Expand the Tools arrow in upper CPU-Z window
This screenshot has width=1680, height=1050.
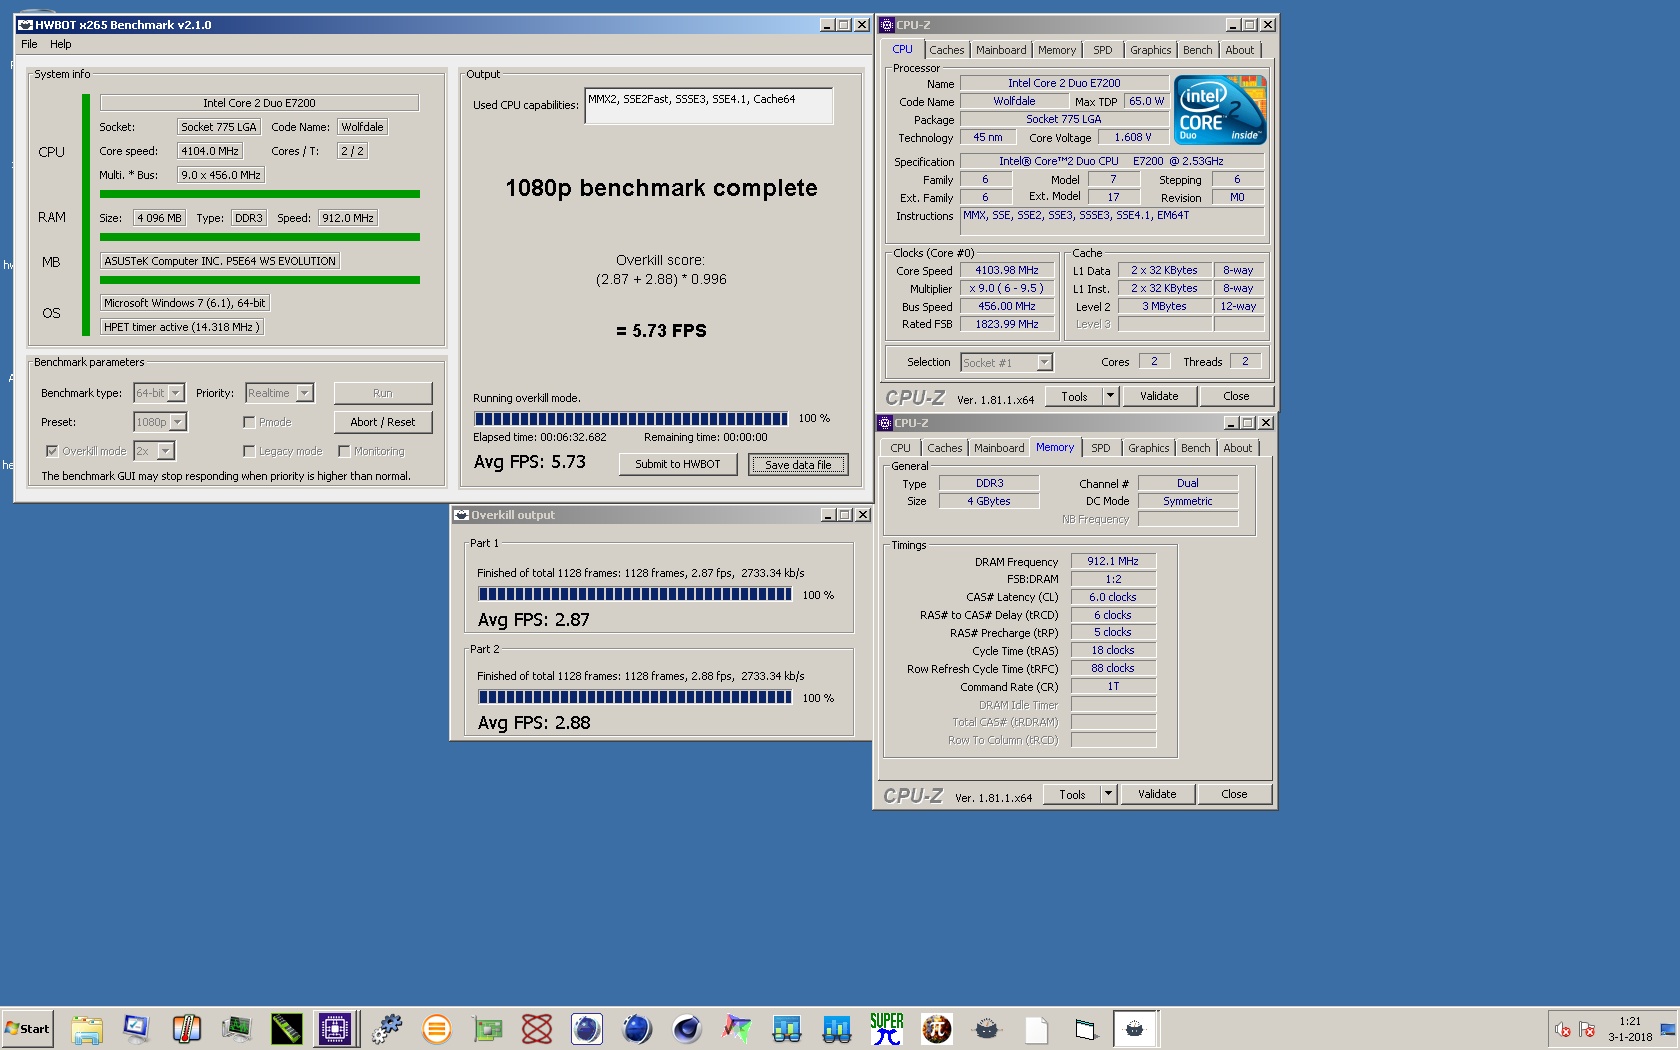point(1110,396)
